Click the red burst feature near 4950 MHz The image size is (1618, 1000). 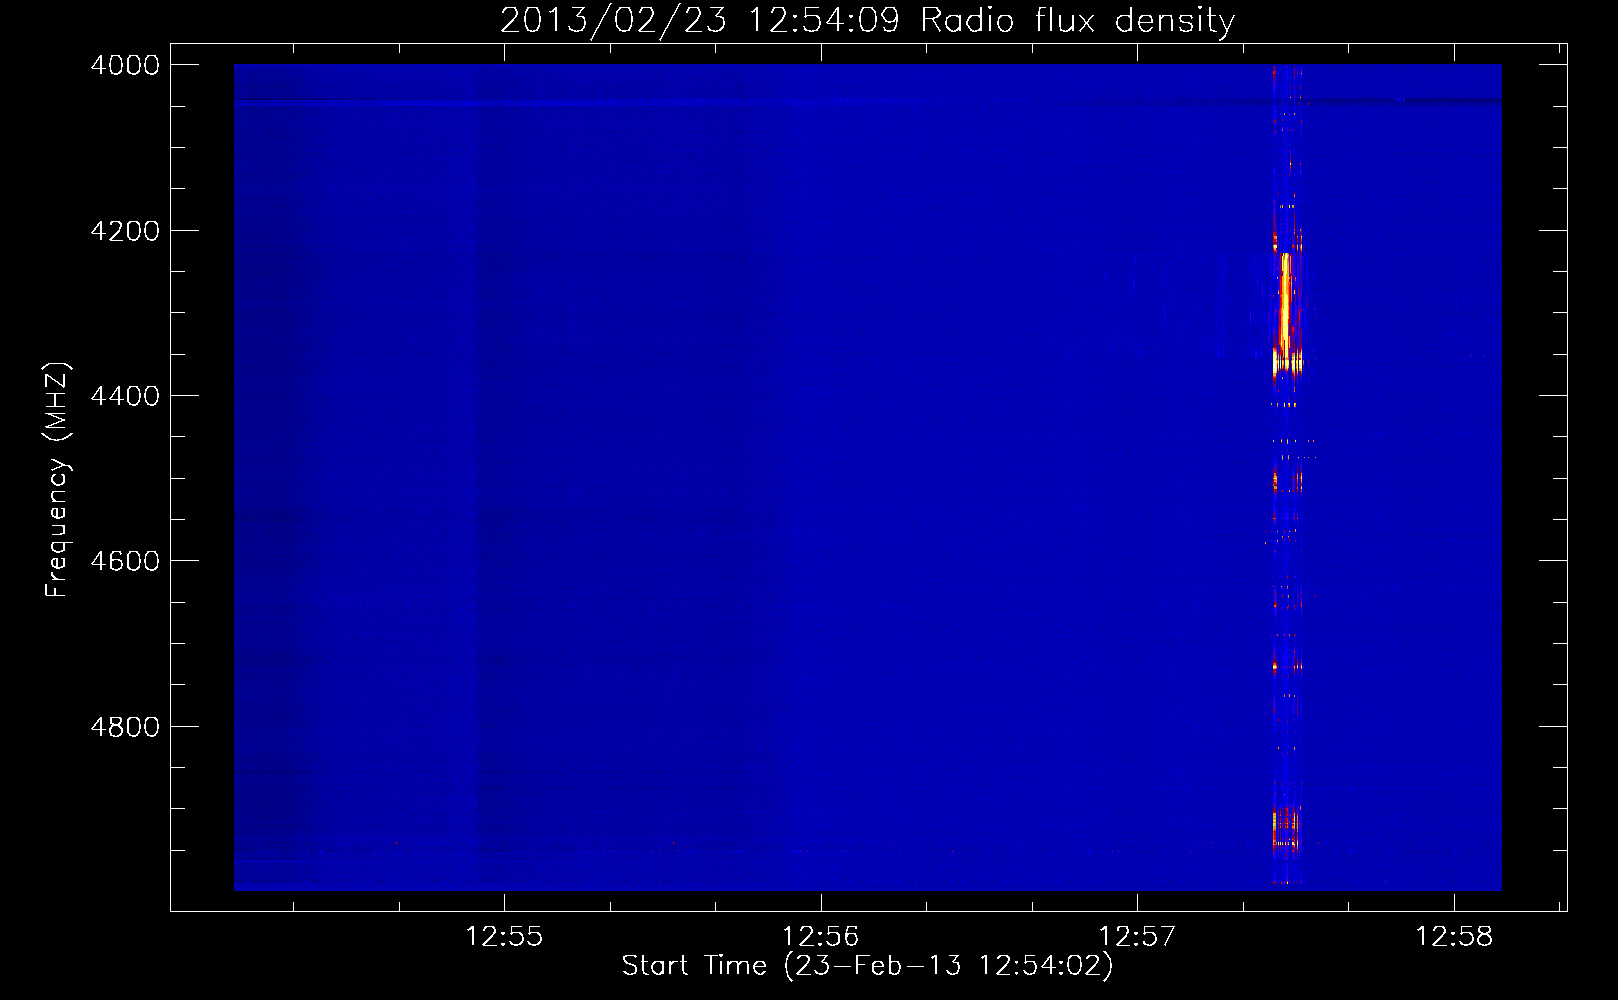pos(1285,830)
